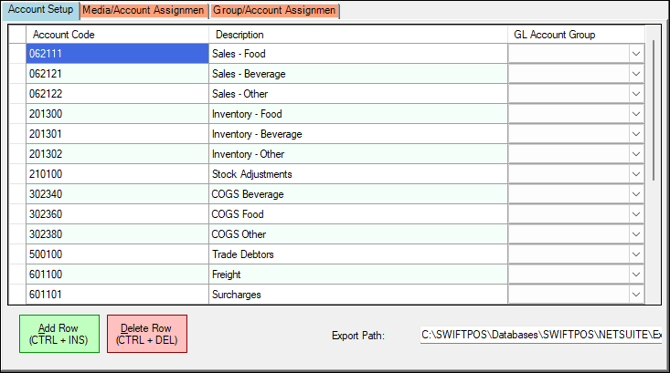
Task: Select account code cell 062122
Action: pos(118,94)
